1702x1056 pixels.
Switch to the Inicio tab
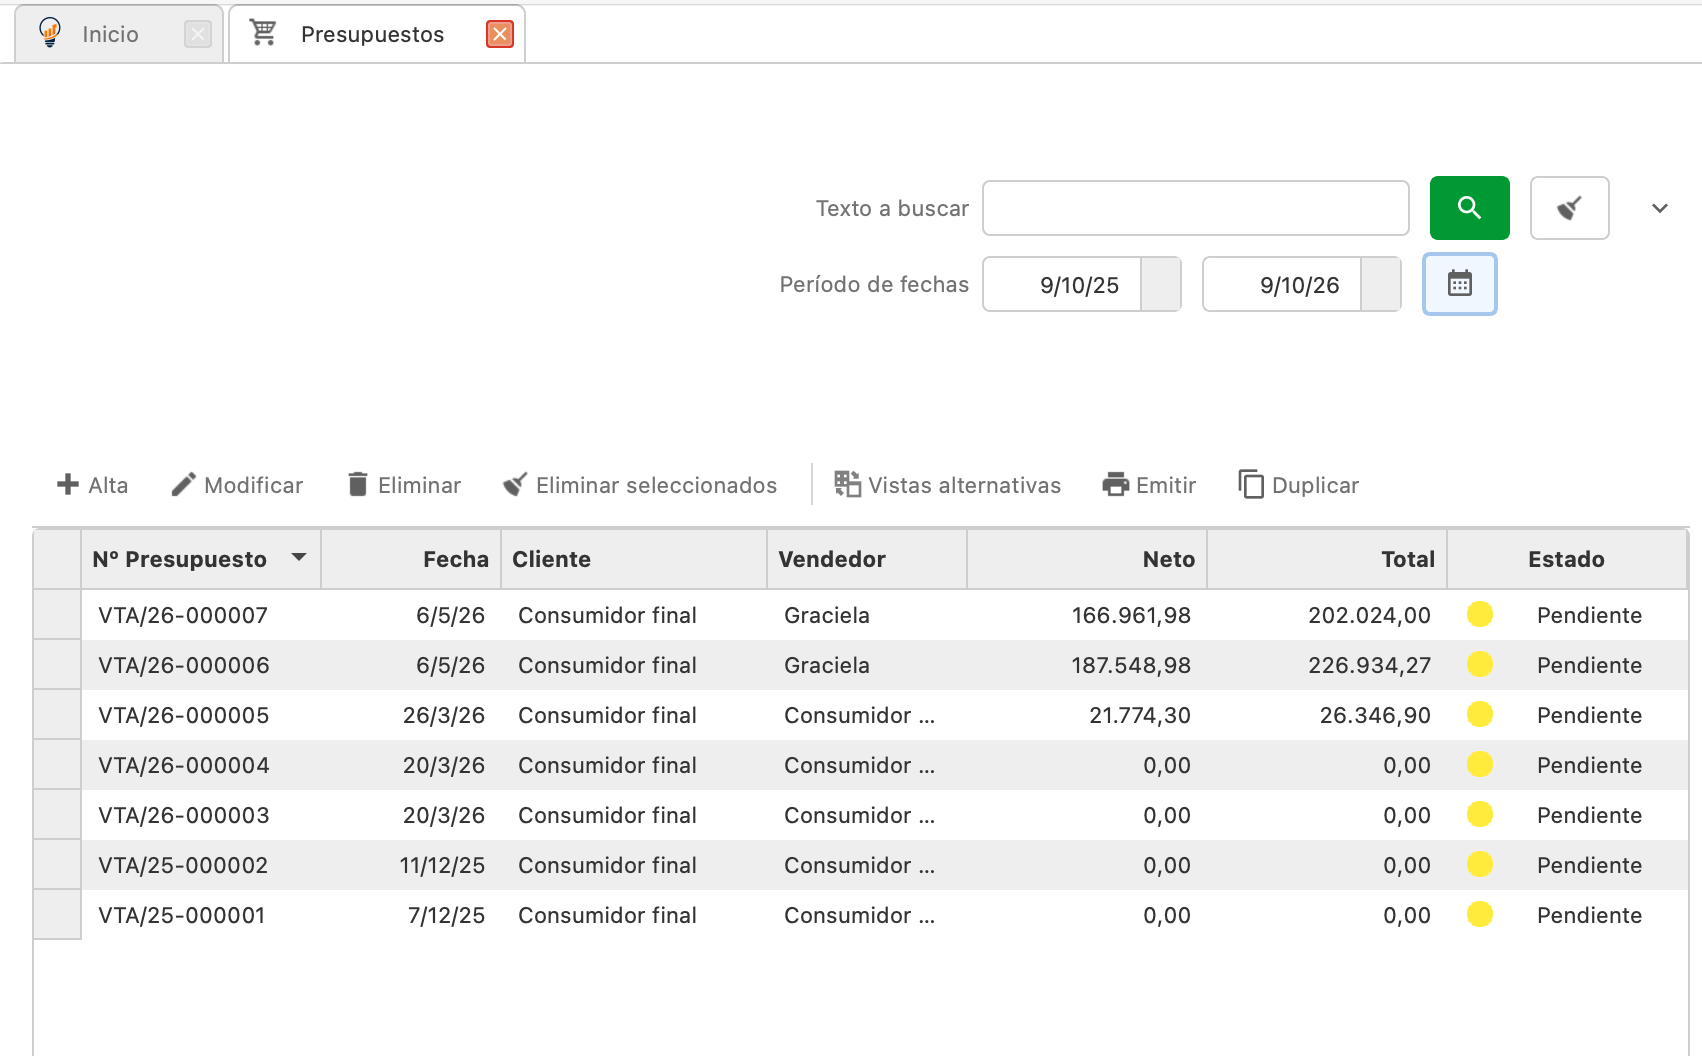click(x=110, y=34)
